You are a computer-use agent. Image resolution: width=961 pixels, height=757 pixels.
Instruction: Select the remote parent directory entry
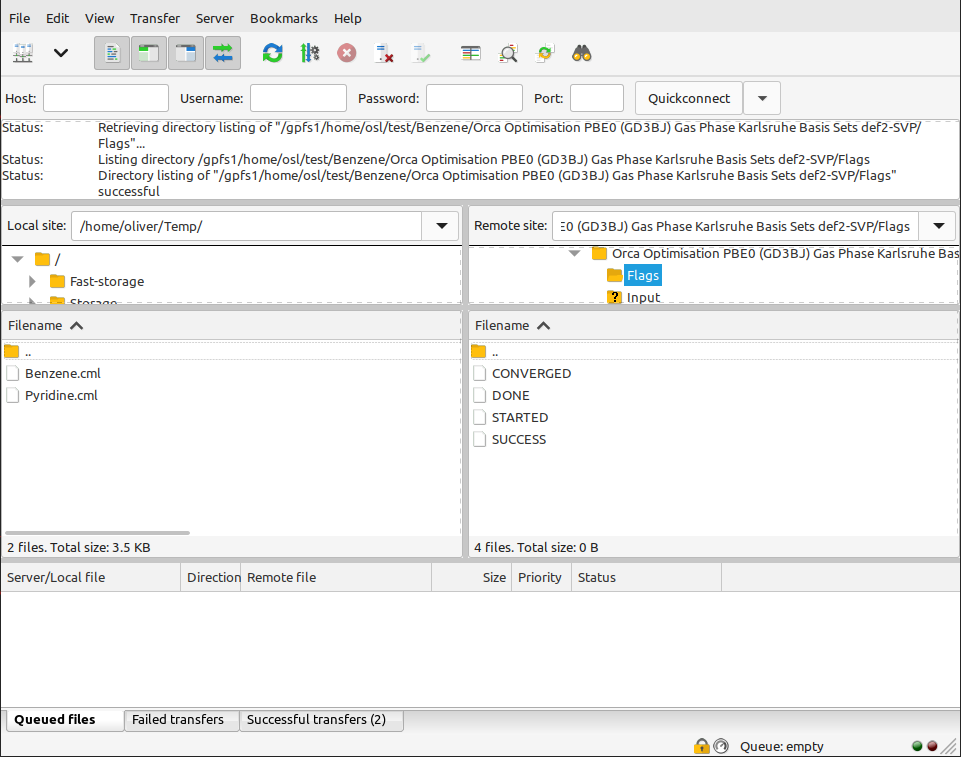pyautogui.click(x=714, y=352)
